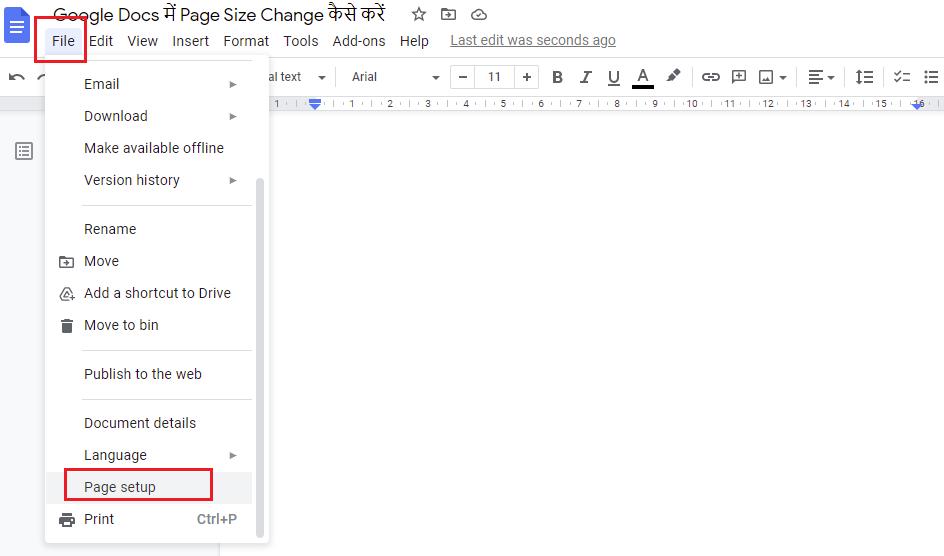Toggle italic formatting

pos(585,77)
